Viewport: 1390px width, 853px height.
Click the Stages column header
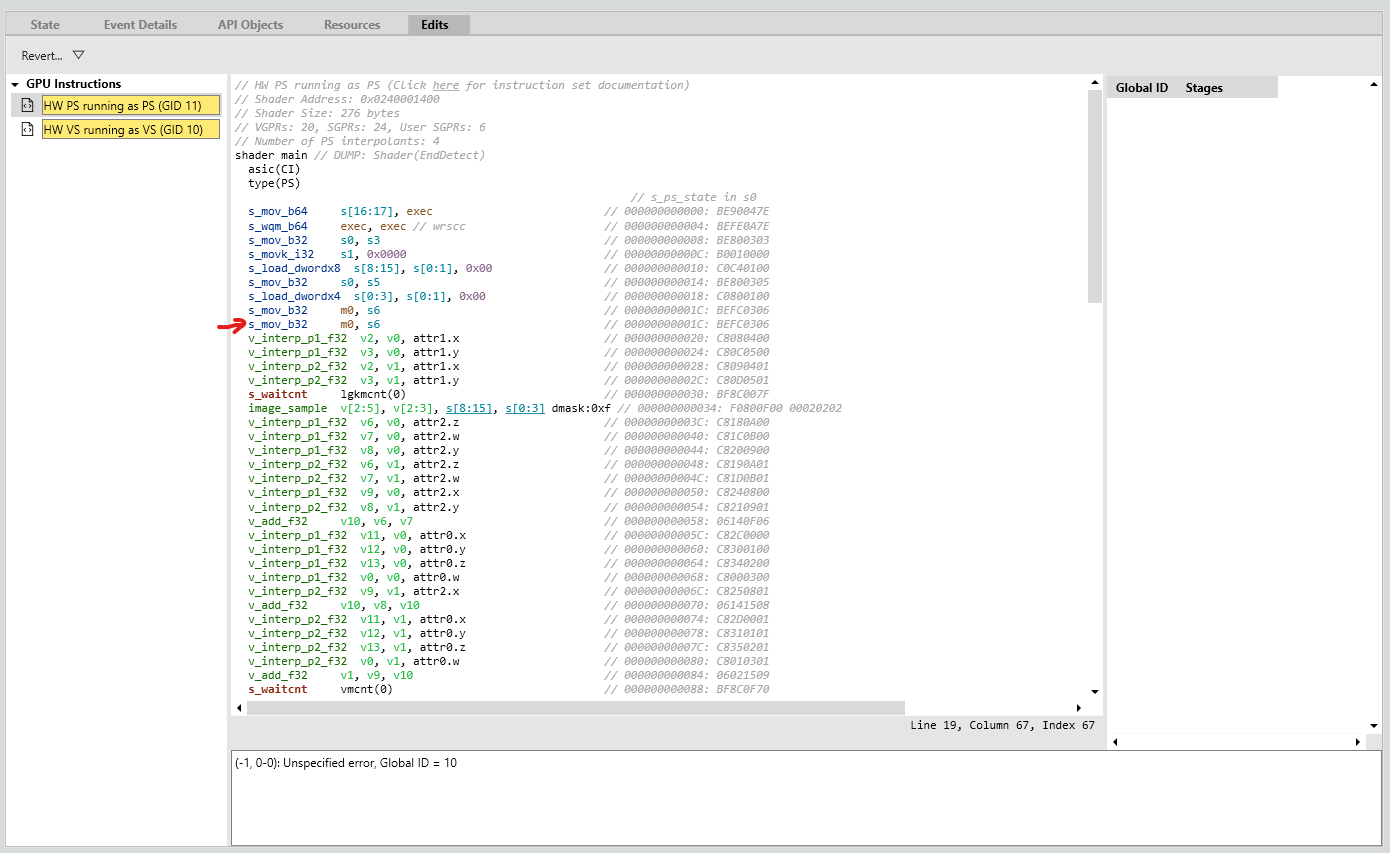1204,88
